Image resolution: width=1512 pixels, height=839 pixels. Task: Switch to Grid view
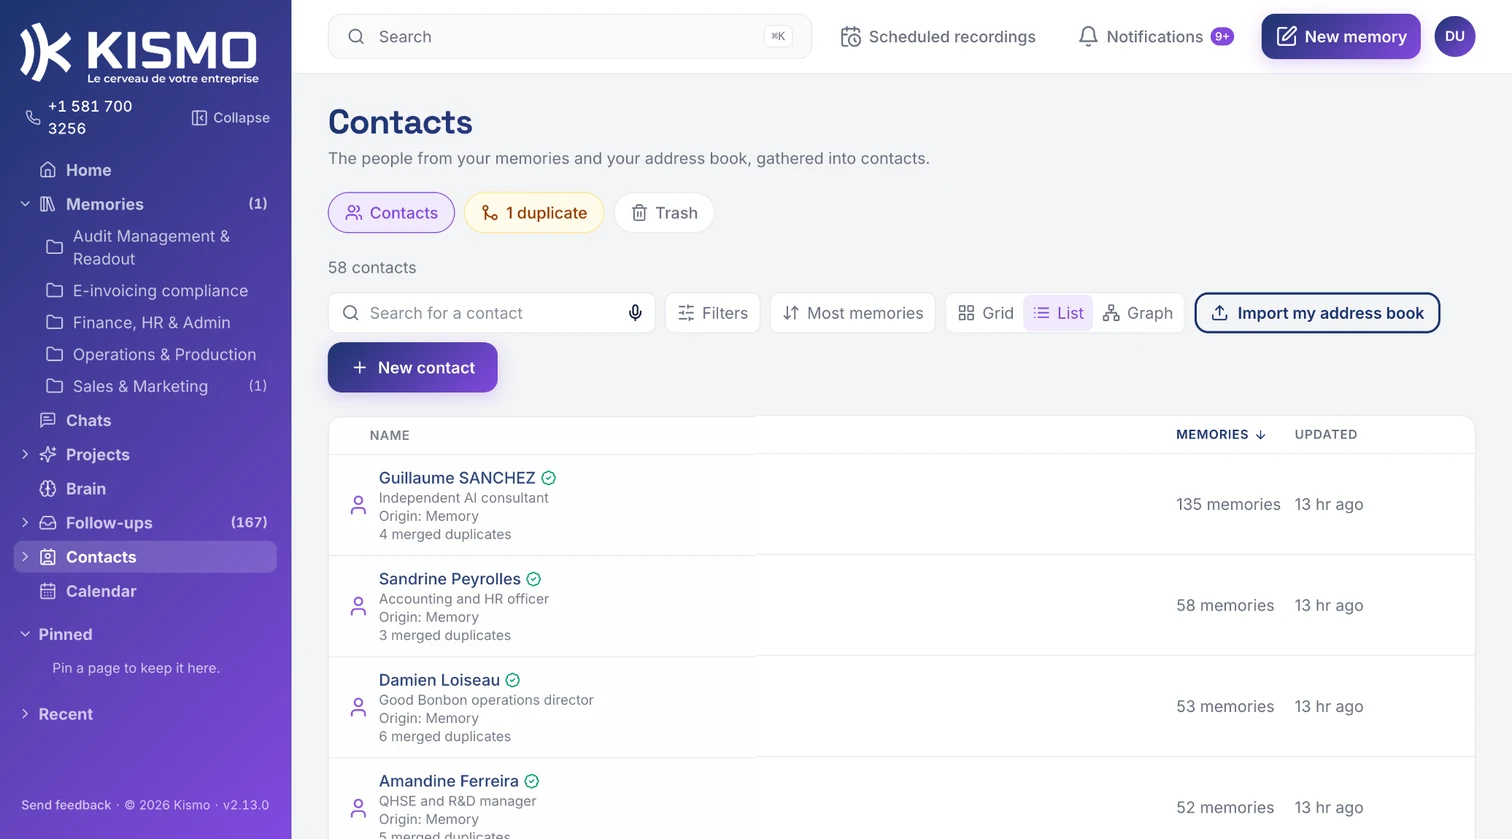pos(986,313)
